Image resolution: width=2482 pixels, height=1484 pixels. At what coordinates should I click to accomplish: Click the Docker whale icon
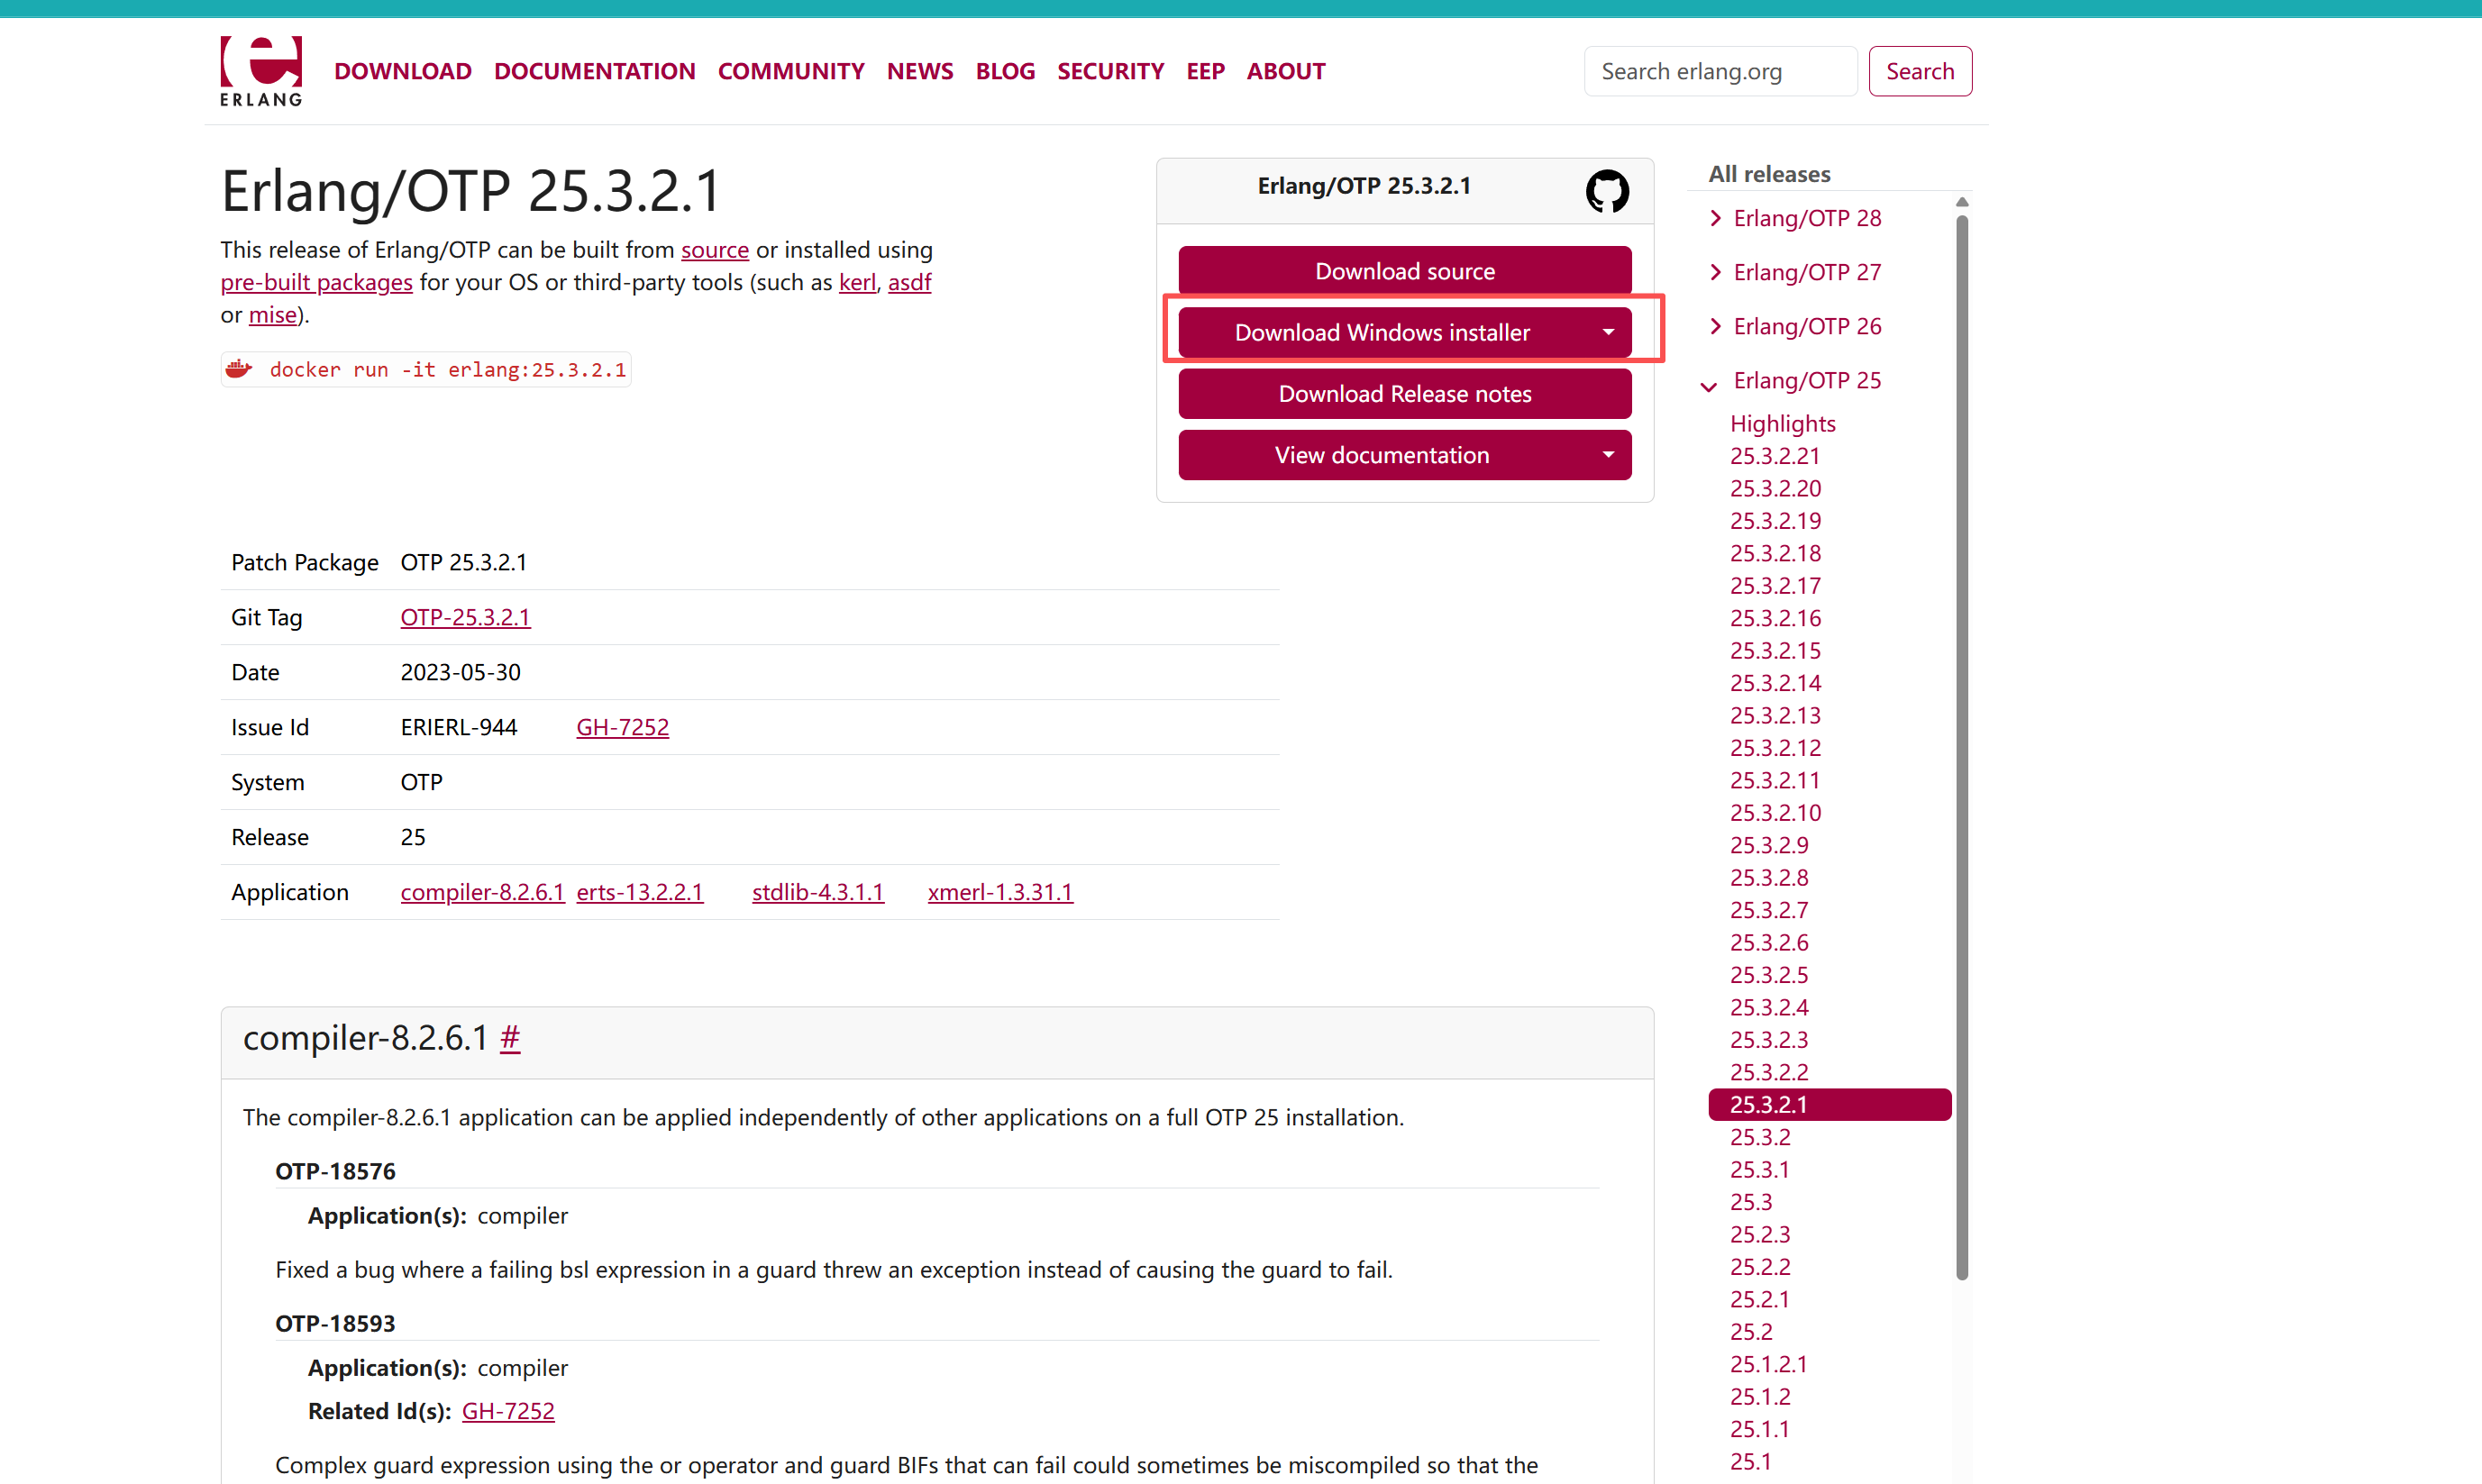239,369
